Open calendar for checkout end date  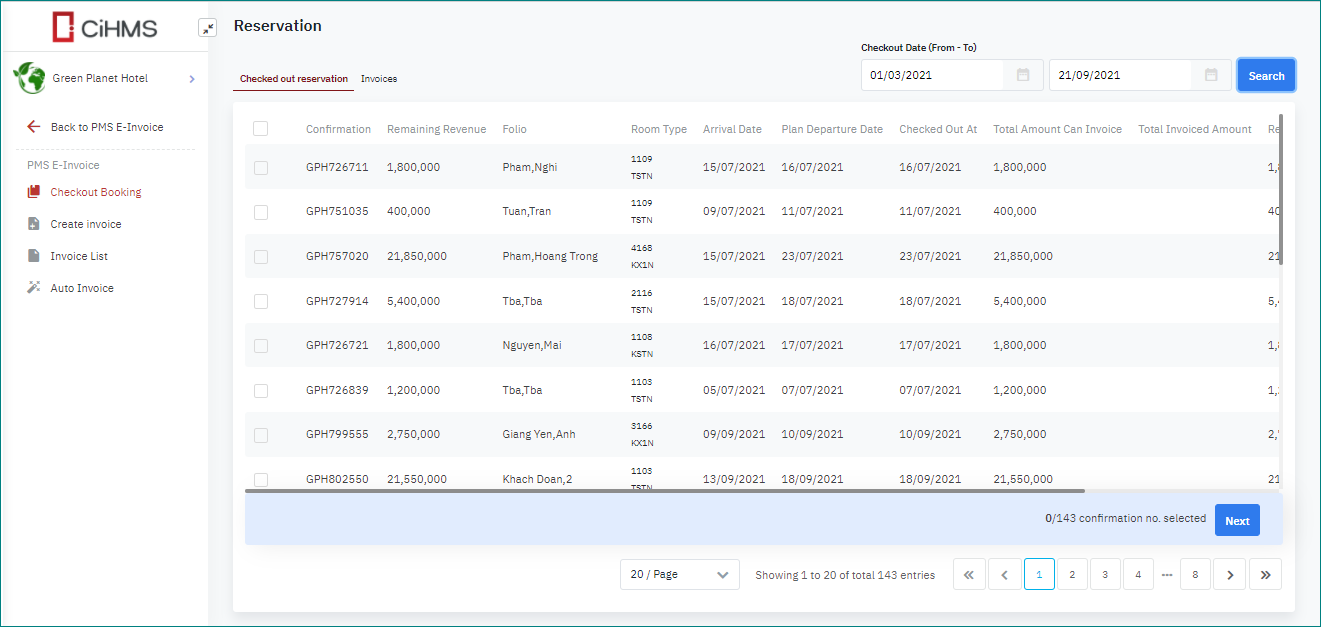pos(1211,75)
